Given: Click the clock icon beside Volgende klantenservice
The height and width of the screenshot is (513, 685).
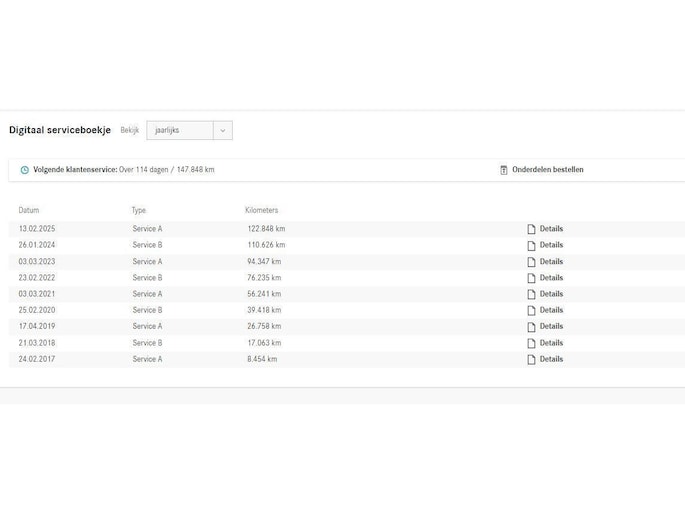Looking at the screenshot, I should pyautogui.click(x=24, y=170).
